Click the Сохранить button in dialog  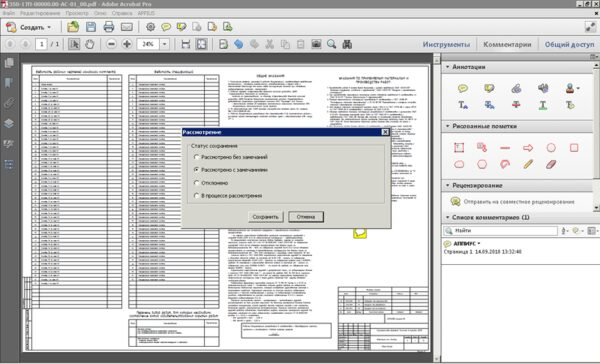pyautogui.click(x=266, y=217)
